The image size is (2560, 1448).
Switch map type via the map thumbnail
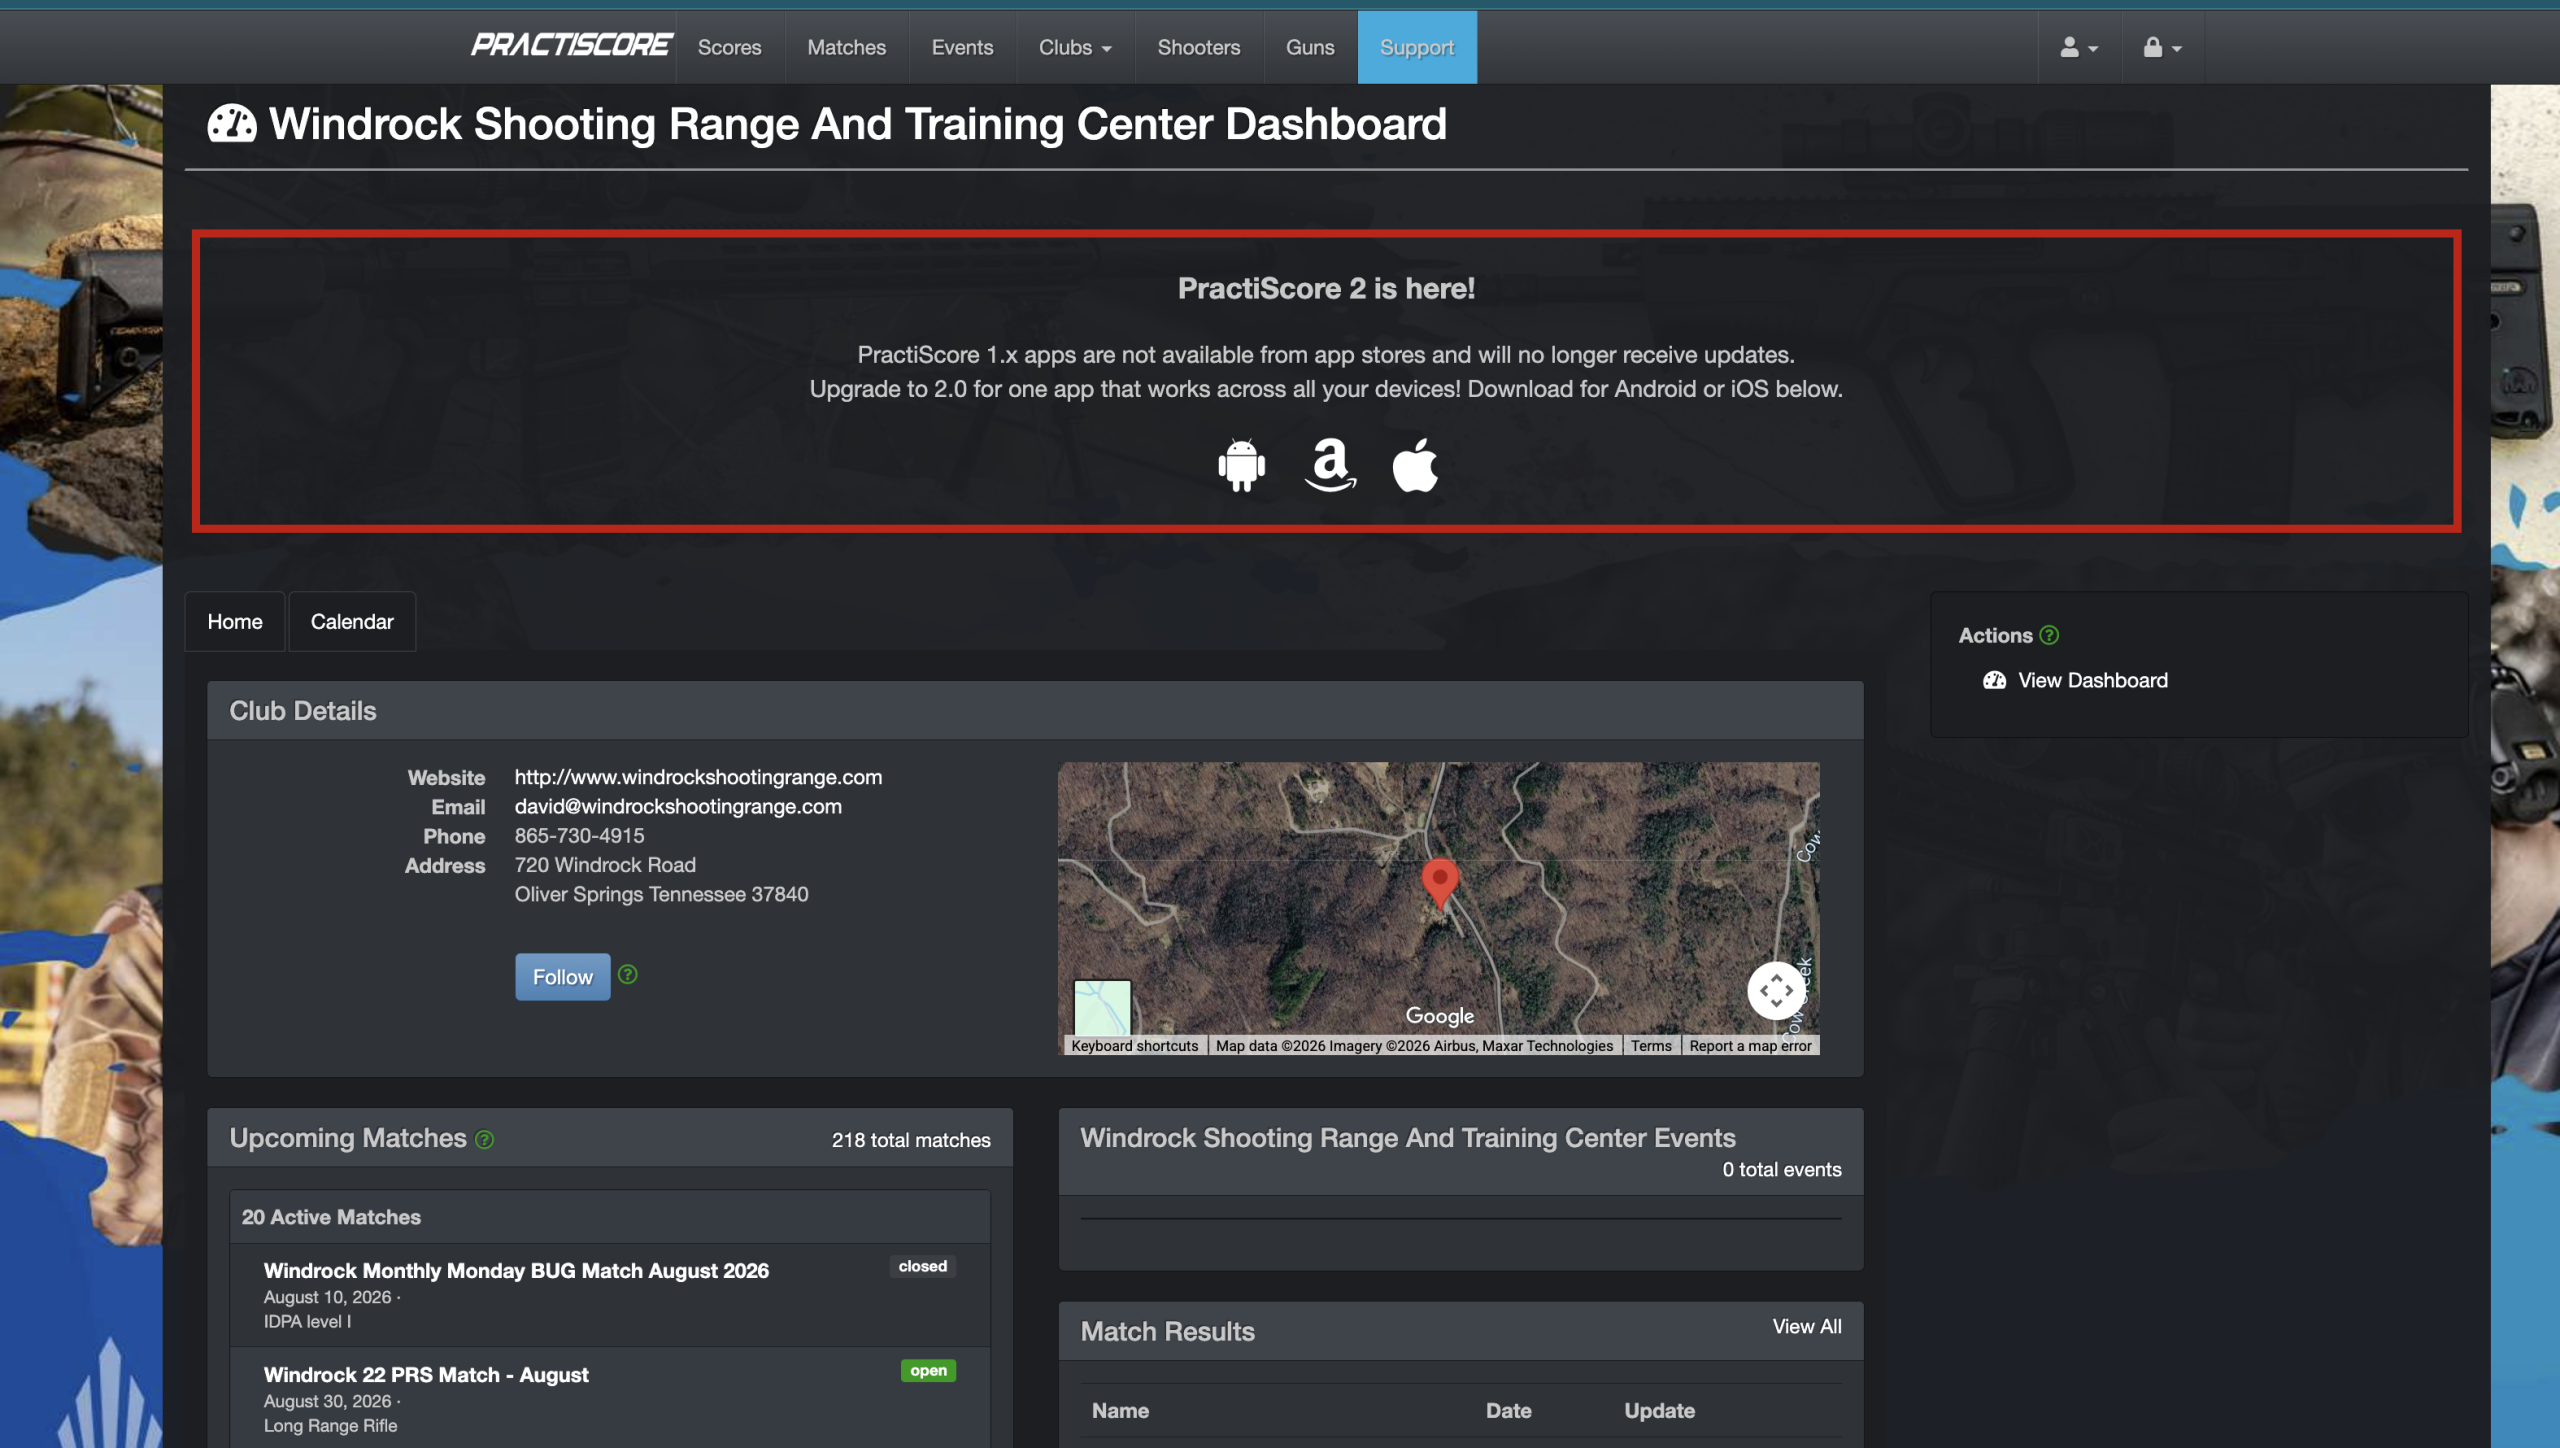pos(1102,1007)
